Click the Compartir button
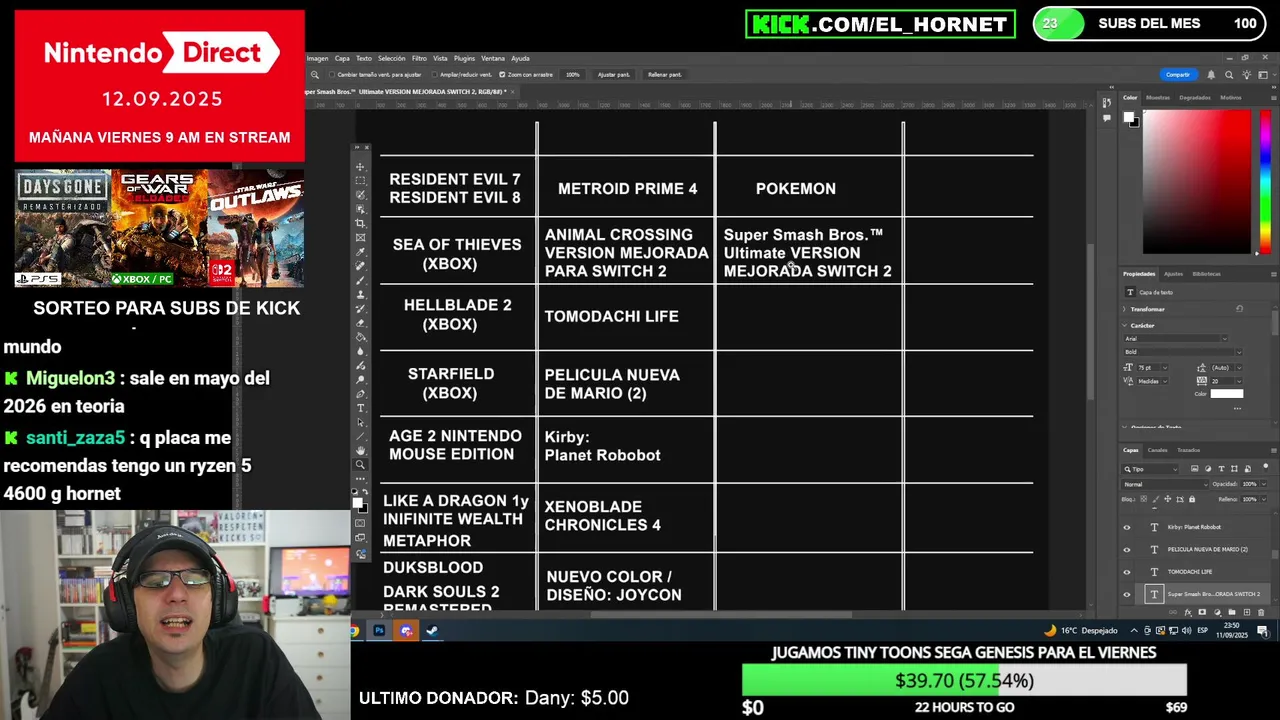Image resolution: width=1280 pixels, height=720 pixels. coord(1179,75)
